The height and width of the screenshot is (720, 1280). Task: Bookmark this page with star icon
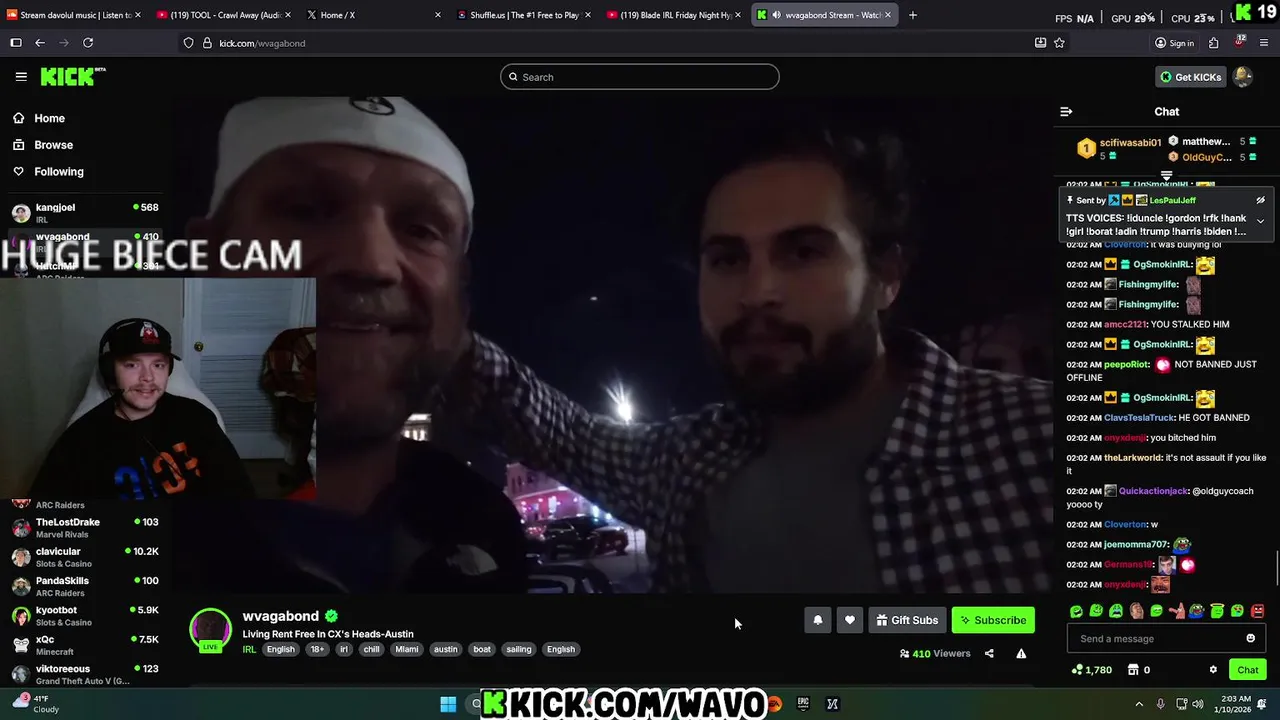(x=1059, y=43)
